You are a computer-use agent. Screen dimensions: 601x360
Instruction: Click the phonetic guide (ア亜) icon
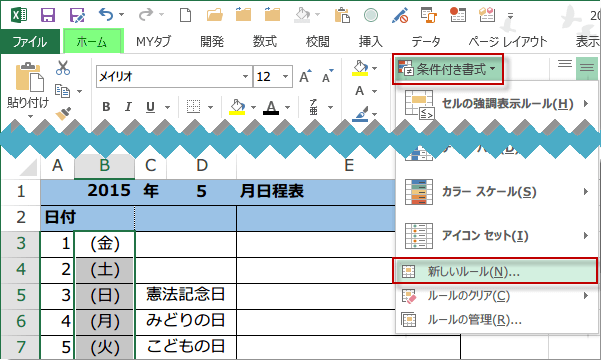click(314, 107)
